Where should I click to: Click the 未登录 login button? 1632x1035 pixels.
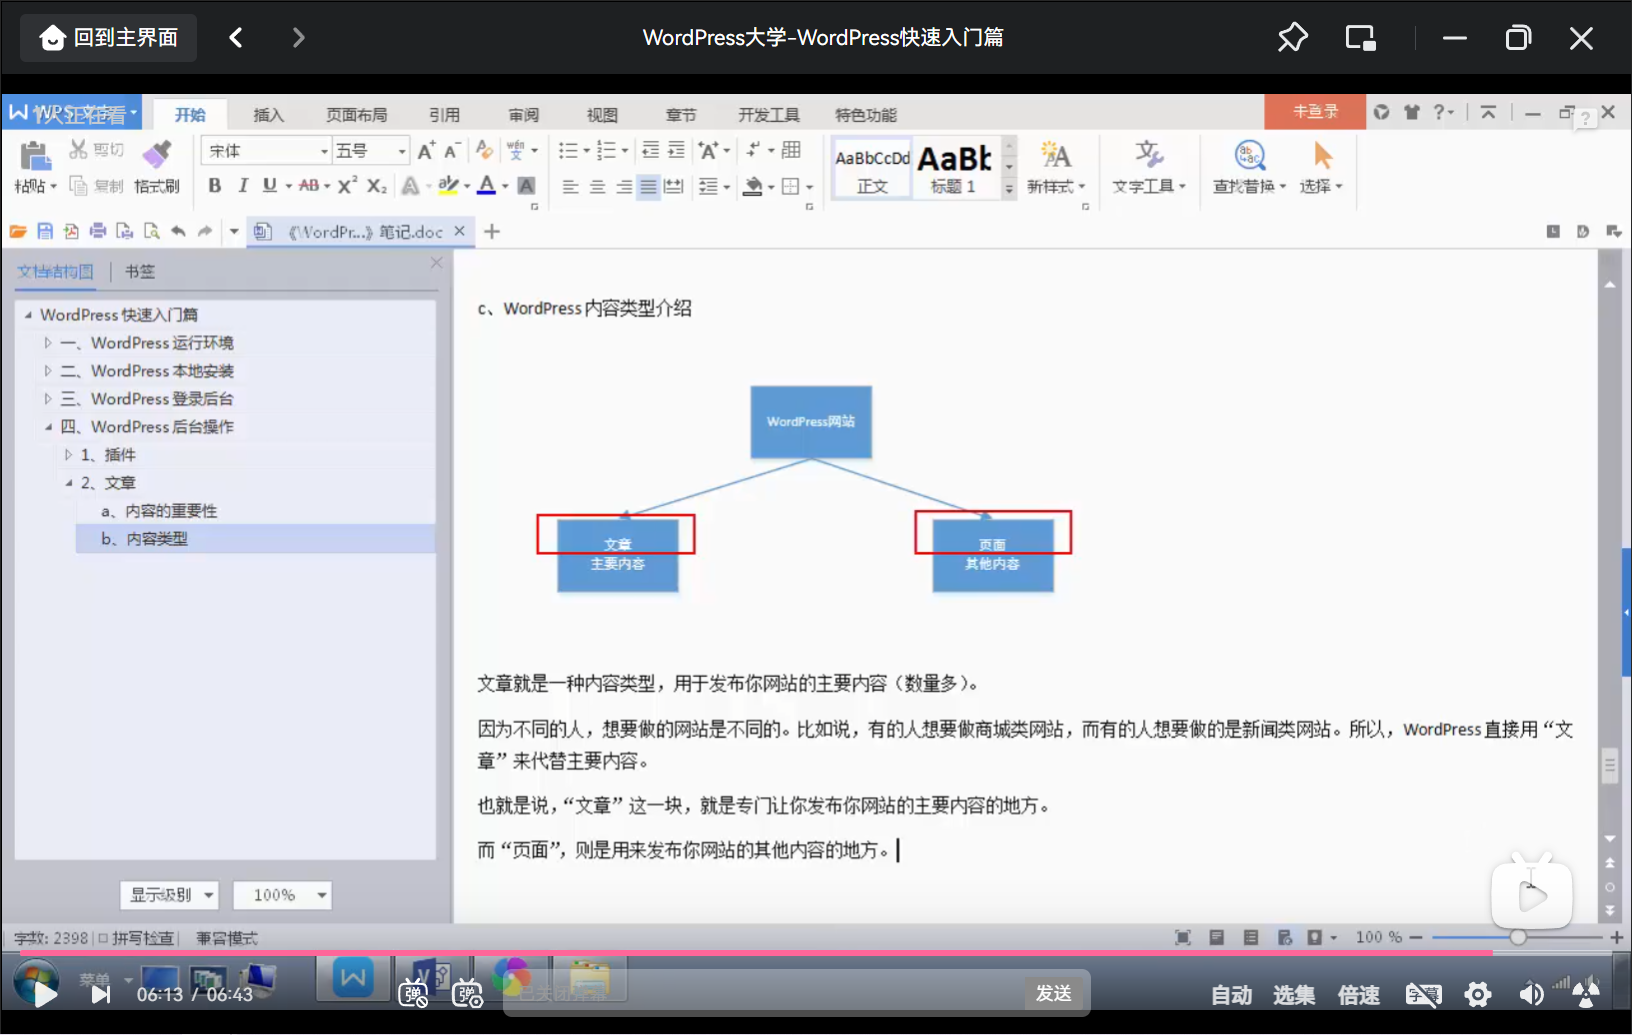point(1315,112)
